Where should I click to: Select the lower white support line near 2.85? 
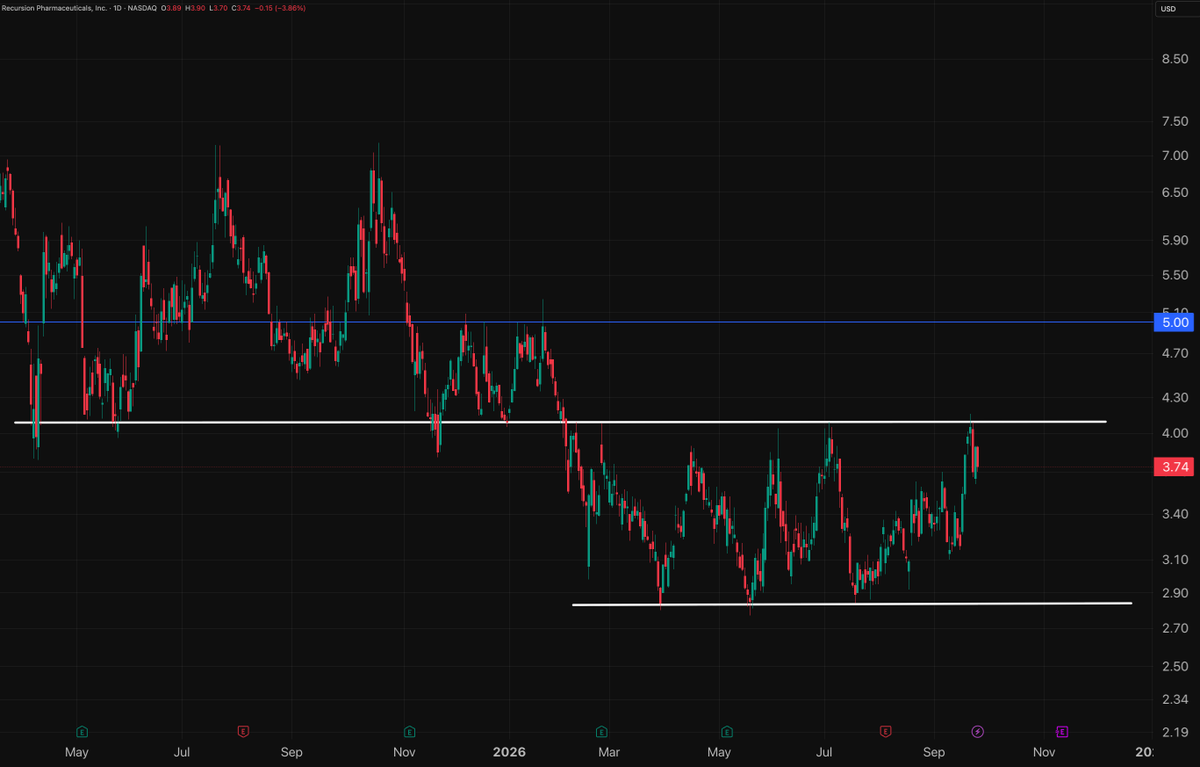[x=852, y=604]
